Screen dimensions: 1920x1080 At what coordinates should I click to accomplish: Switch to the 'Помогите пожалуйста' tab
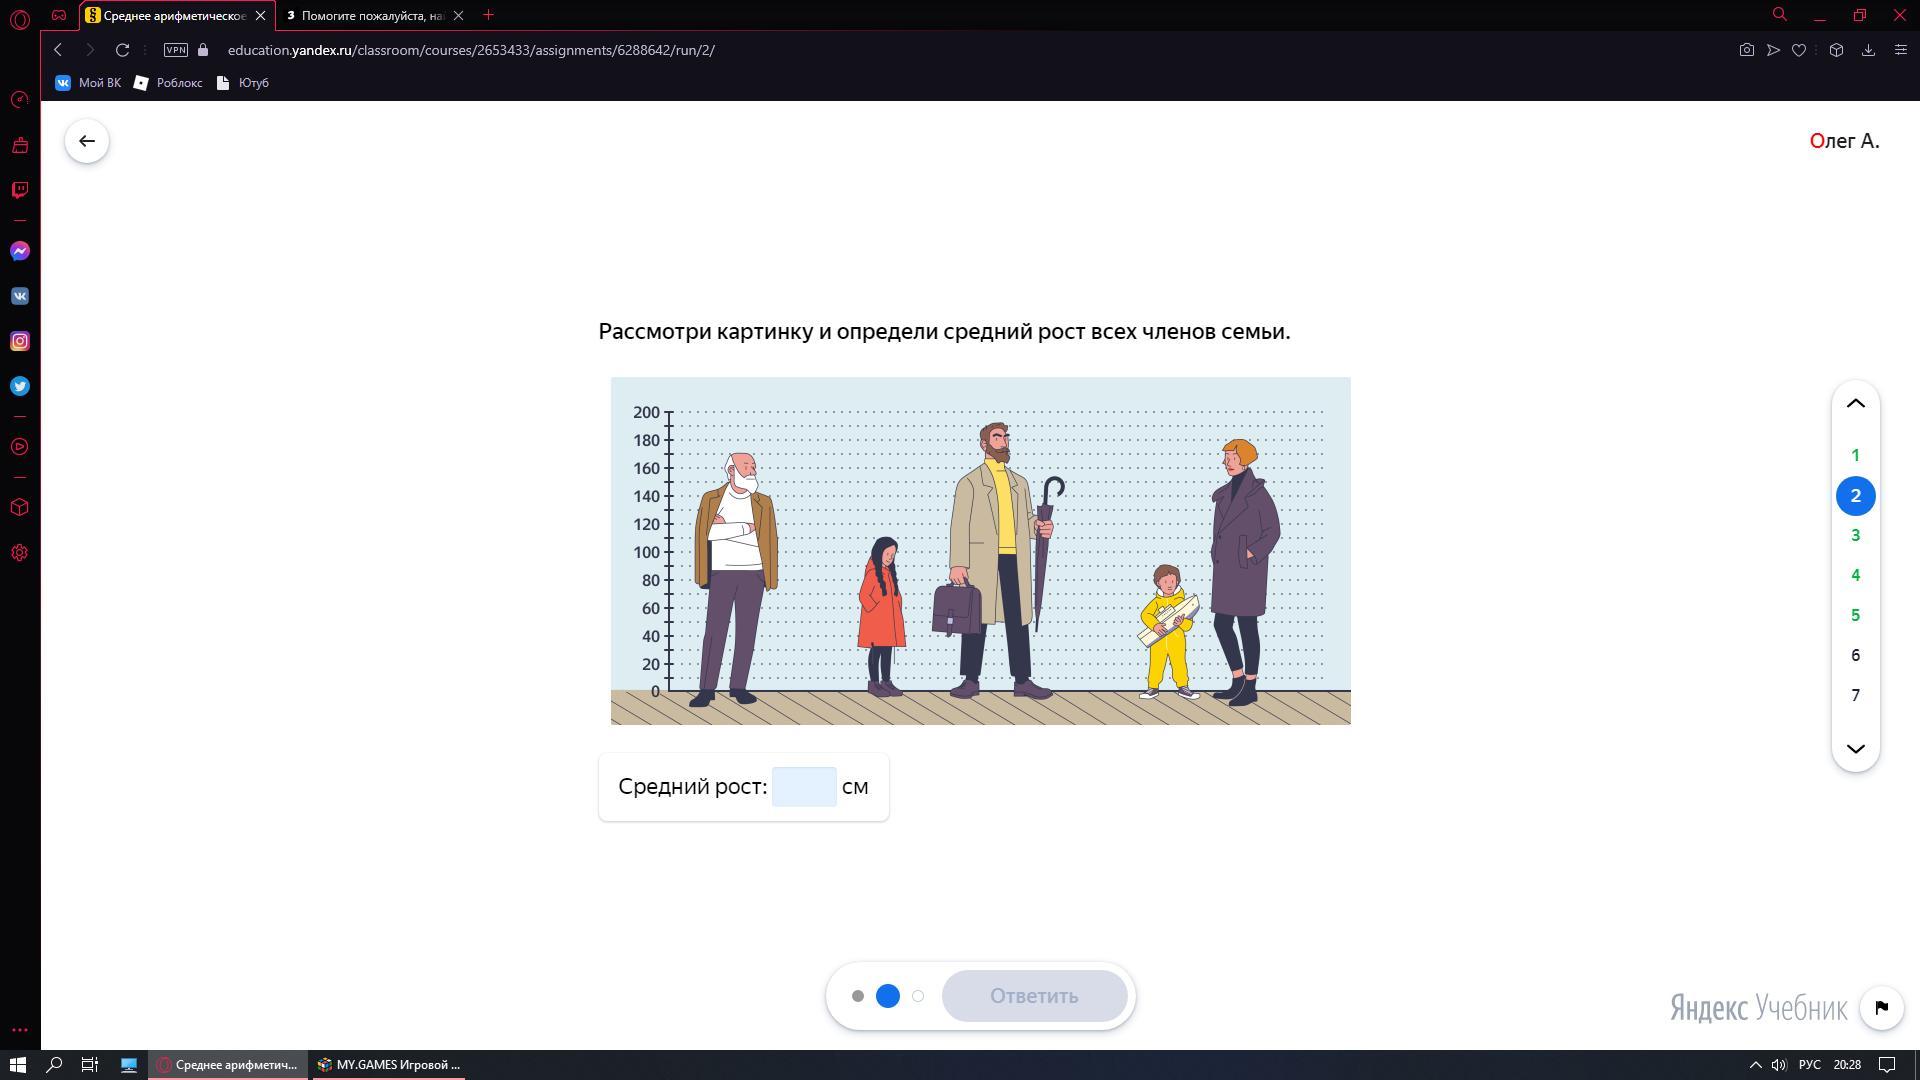tap(372, 15)
